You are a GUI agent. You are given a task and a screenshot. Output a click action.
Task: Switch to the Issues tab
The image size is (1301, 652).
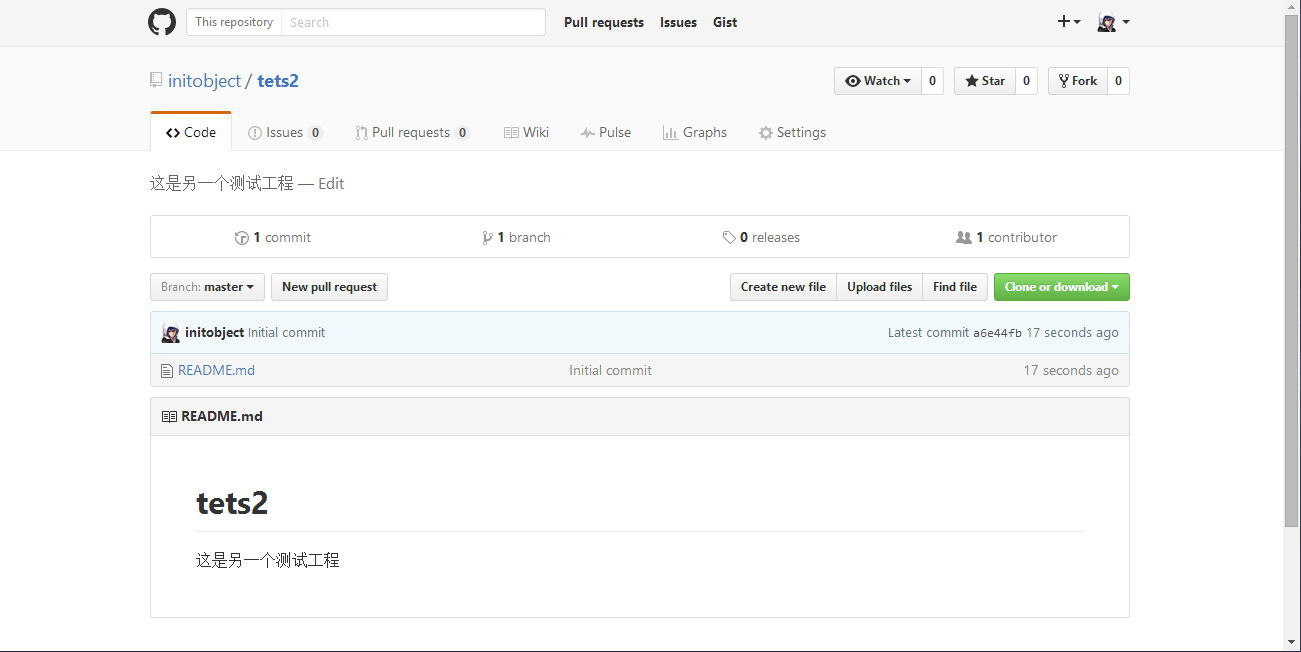coord(285,132)
